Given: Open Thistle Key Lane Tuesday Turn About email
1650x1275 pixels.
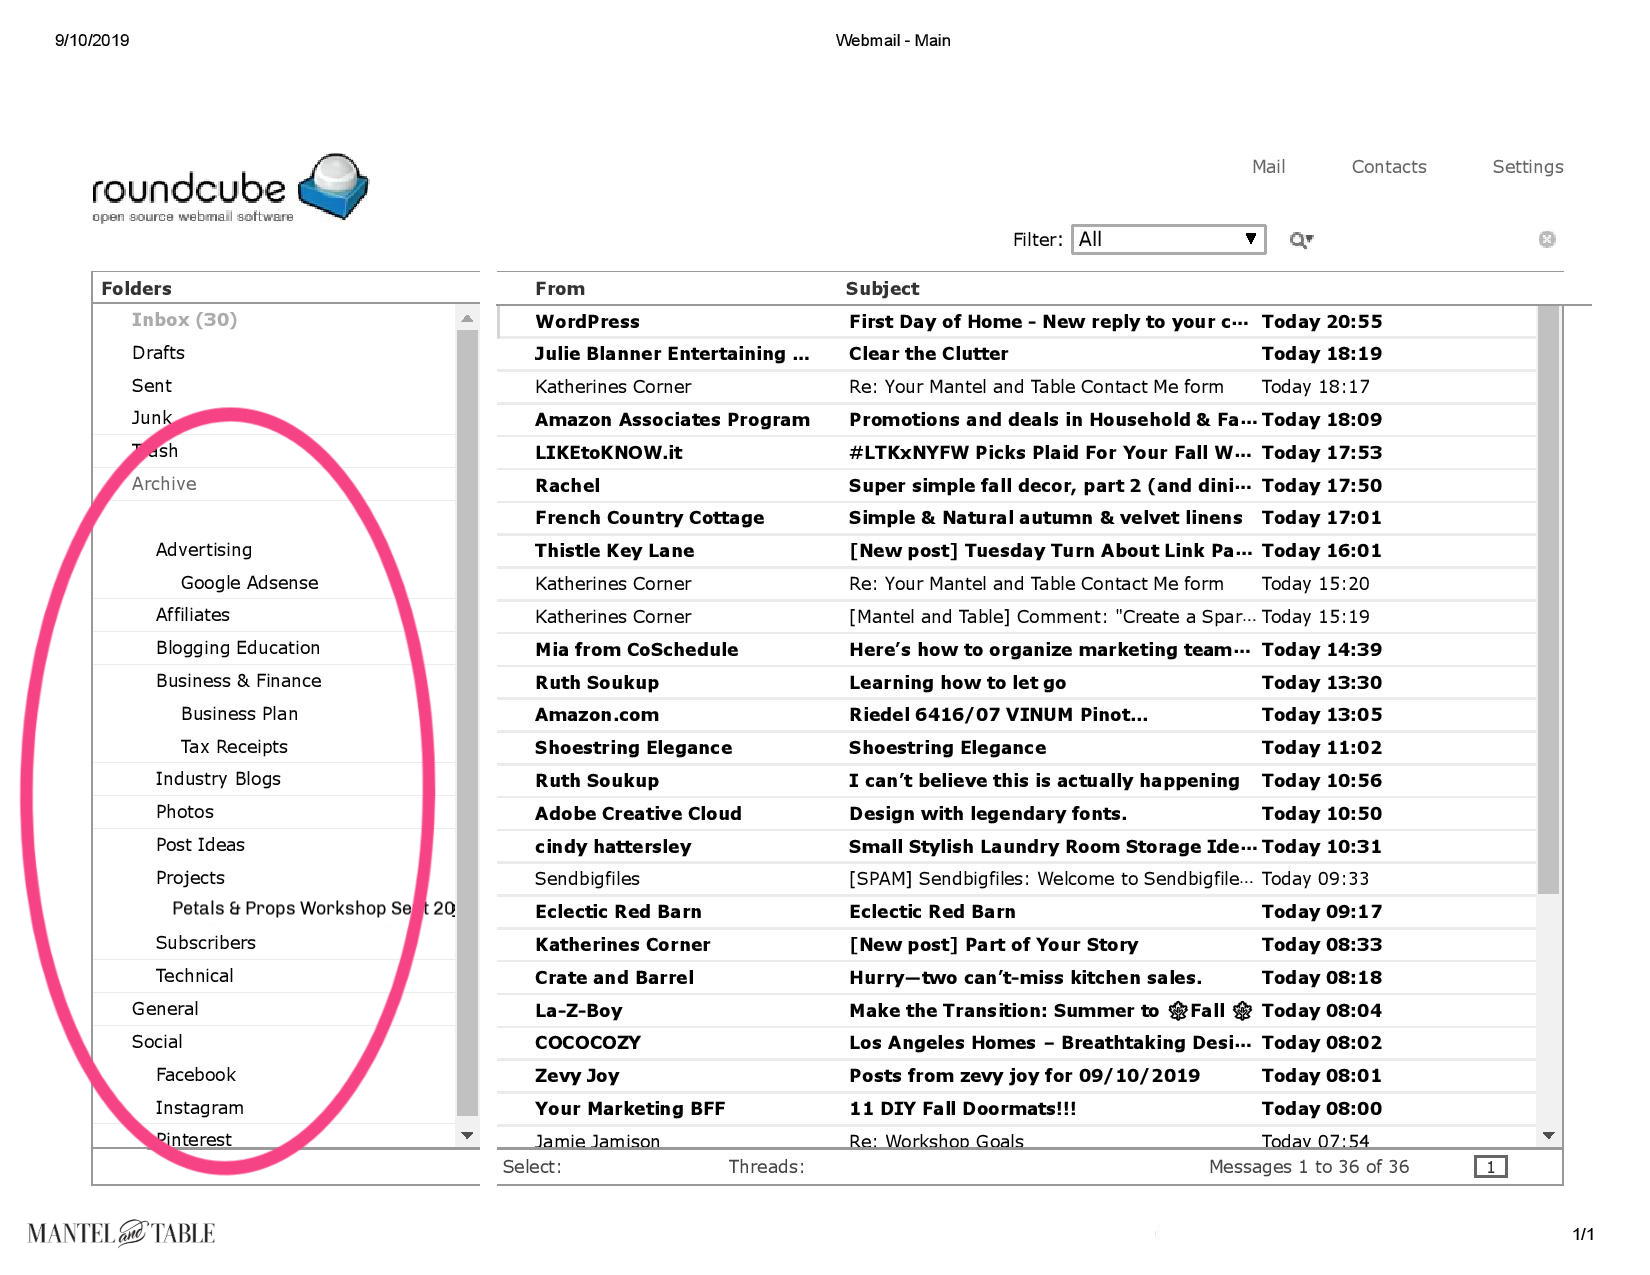Looking at the screenshot, I should 1016,551.
